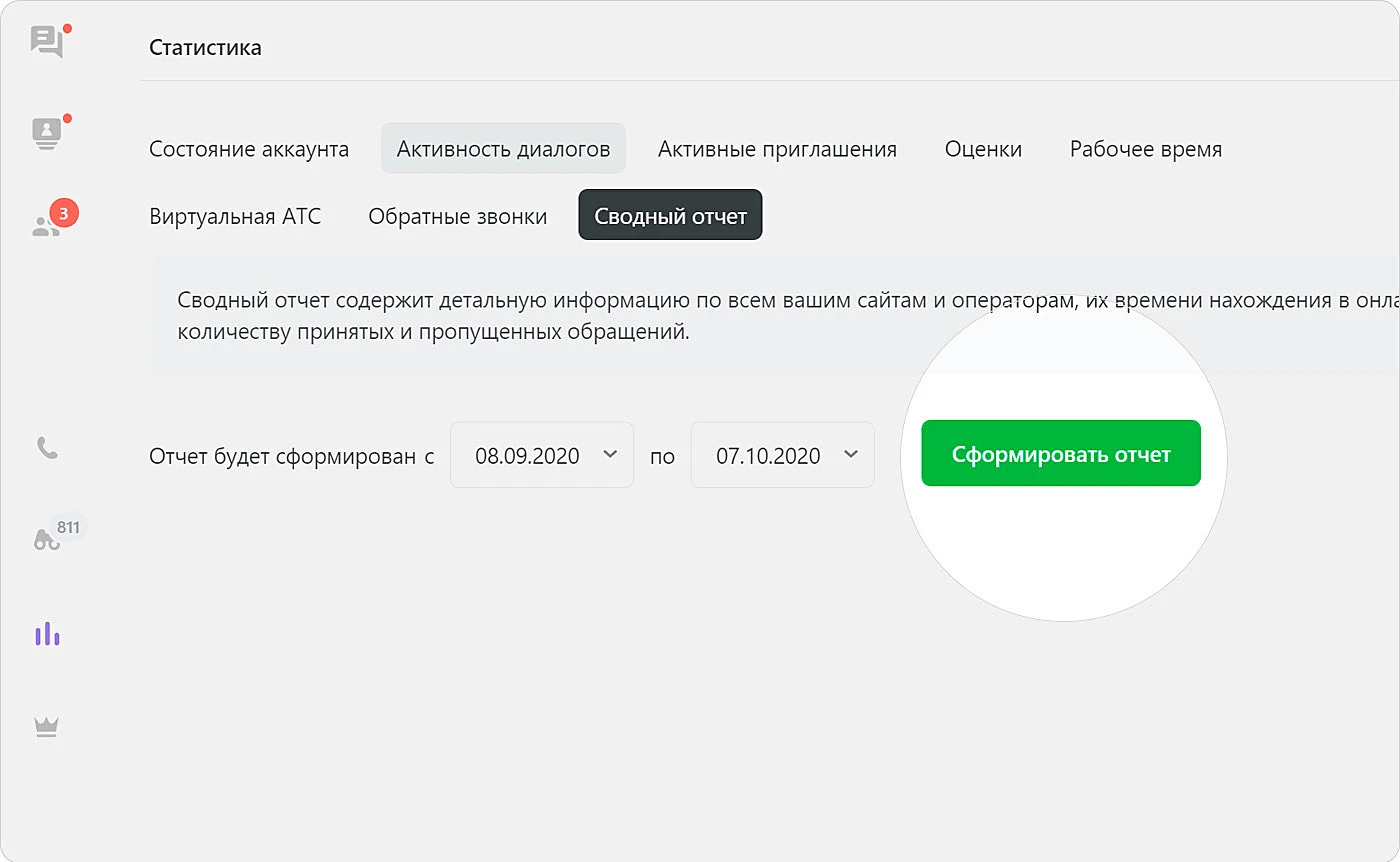Open the start date dropdown showing 08.09.2020
This screenshot has width=1400, height=862.
pyautogui.click(x=541, y=455)
